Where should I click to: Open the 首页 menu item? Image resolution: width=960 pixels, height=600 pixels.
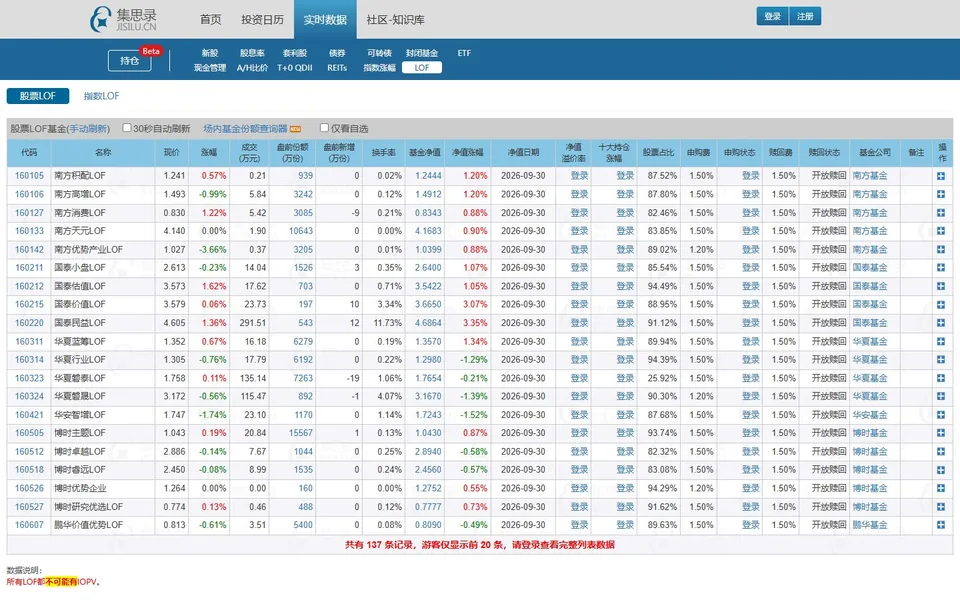pos(211,20)
